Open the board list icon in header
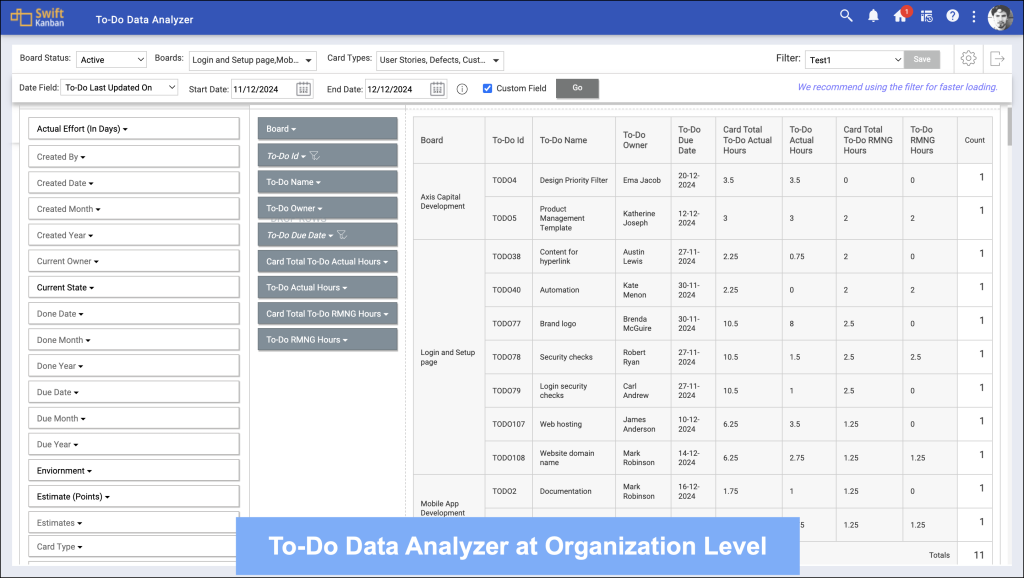 tap(927, 16)
